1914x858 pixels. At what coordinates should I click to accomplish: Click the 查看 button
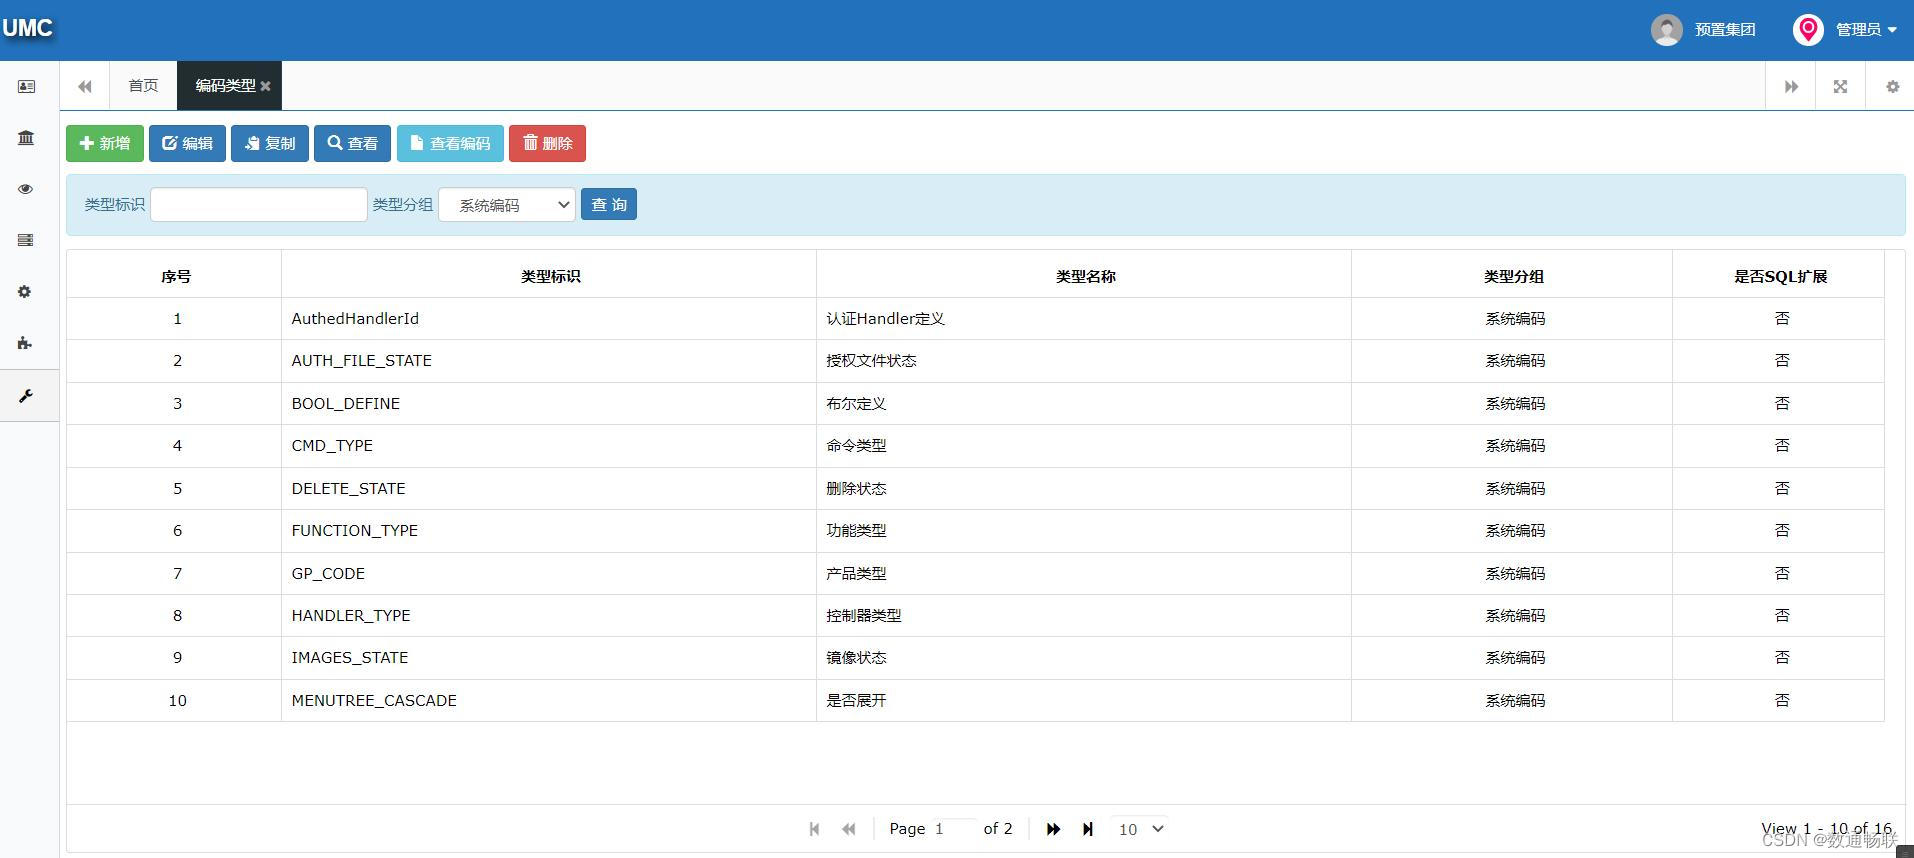(x=353, y=143)
